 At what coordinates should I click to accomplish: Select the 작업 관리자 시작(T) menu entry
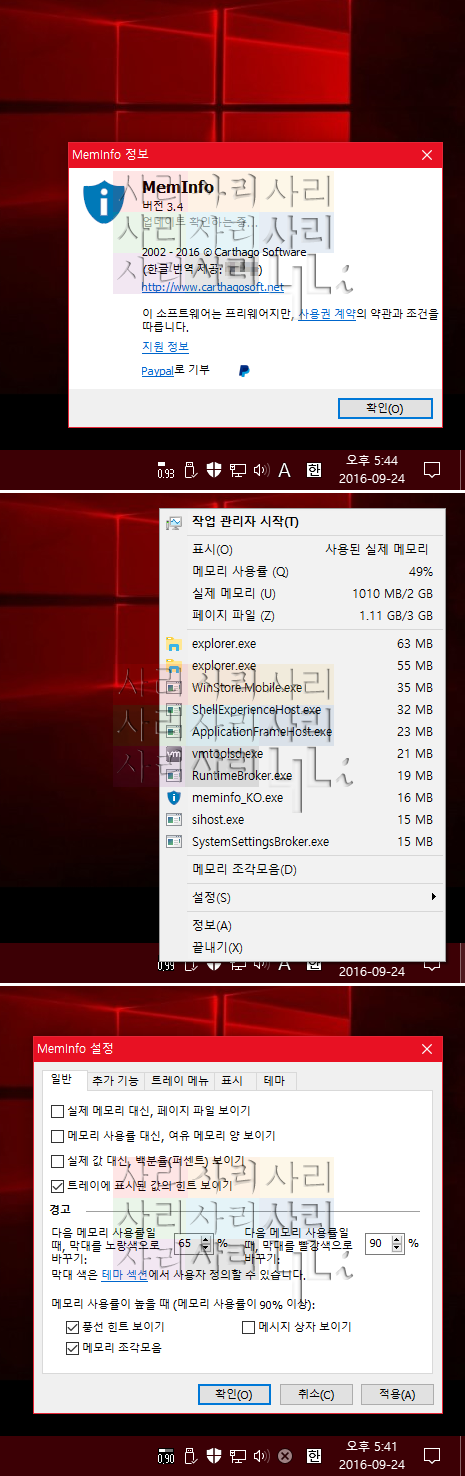point(301,522)
